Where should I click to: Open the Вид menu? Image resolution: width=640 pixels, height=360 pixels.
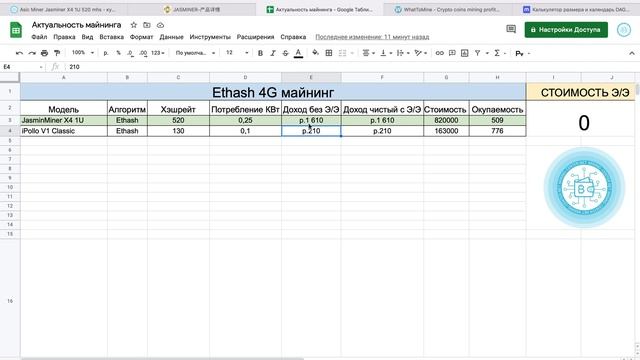87,37
